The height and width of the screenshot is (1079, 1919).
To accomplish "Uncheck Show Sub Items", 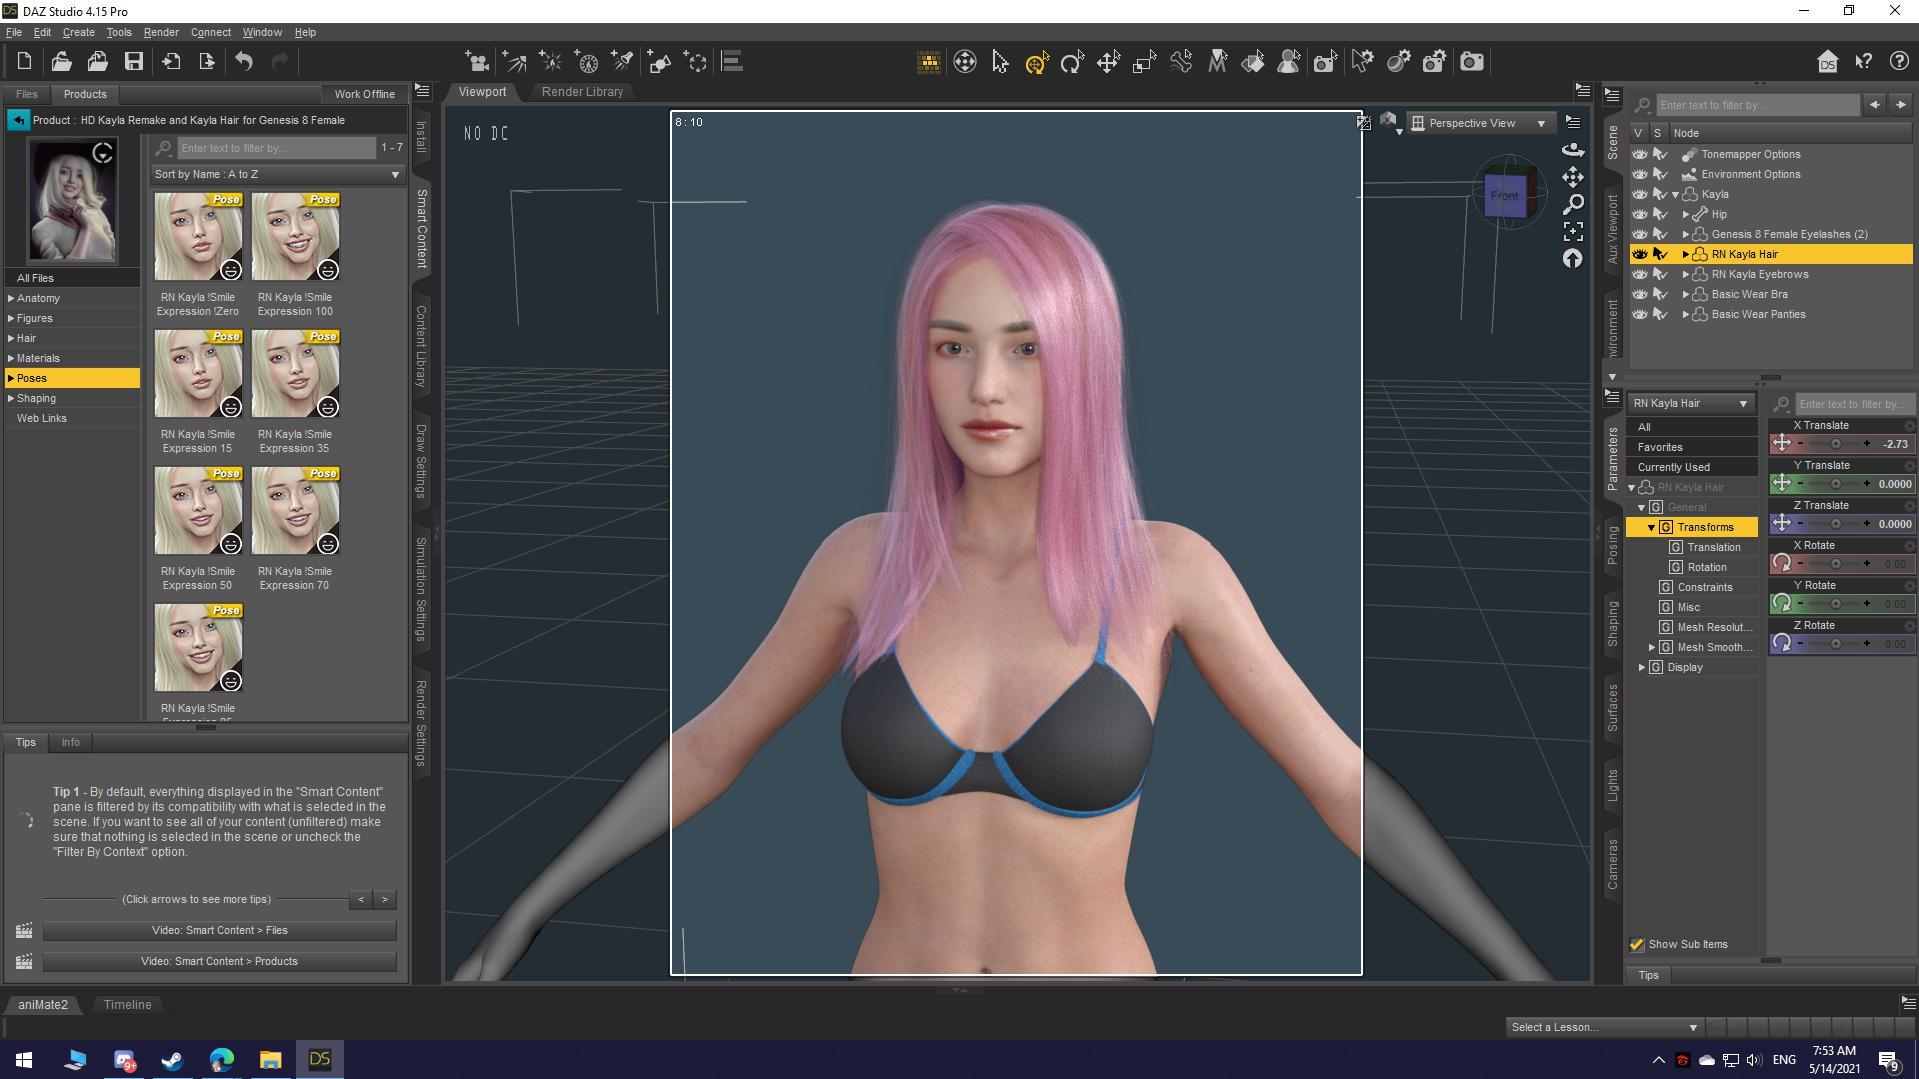I will click(1637, 944).
